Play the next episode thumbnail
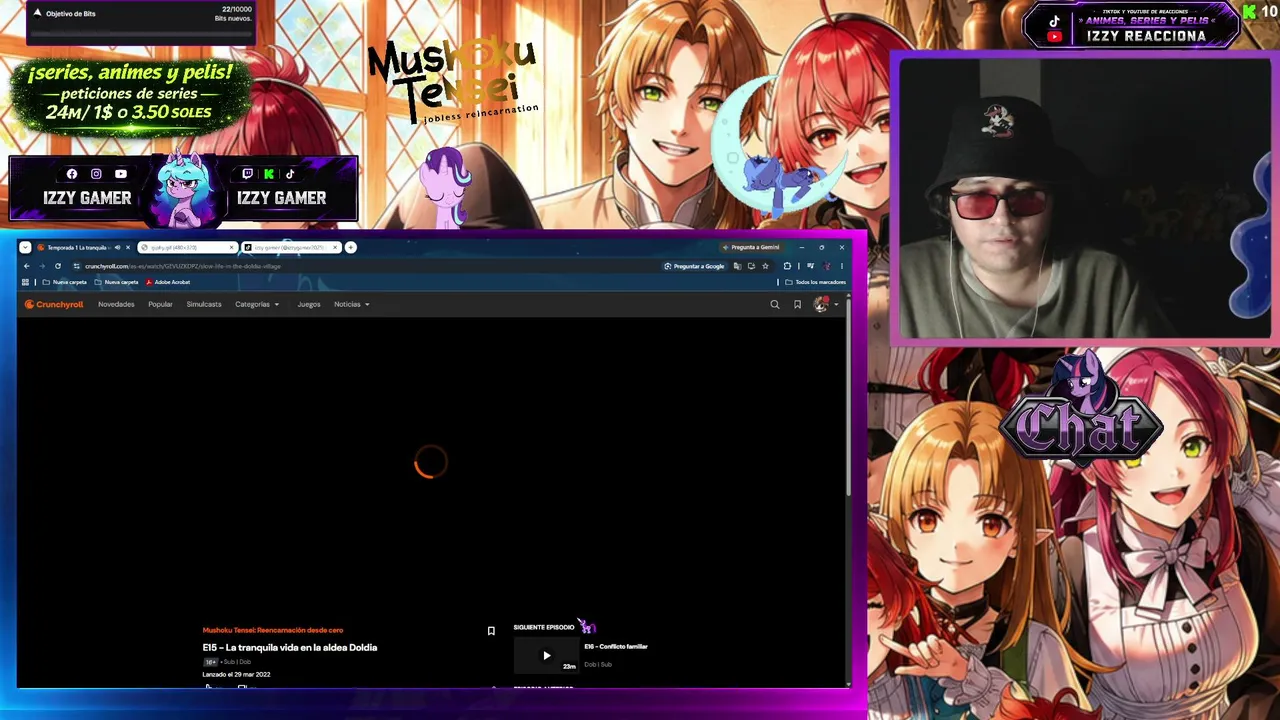 [x=546, y=655]
